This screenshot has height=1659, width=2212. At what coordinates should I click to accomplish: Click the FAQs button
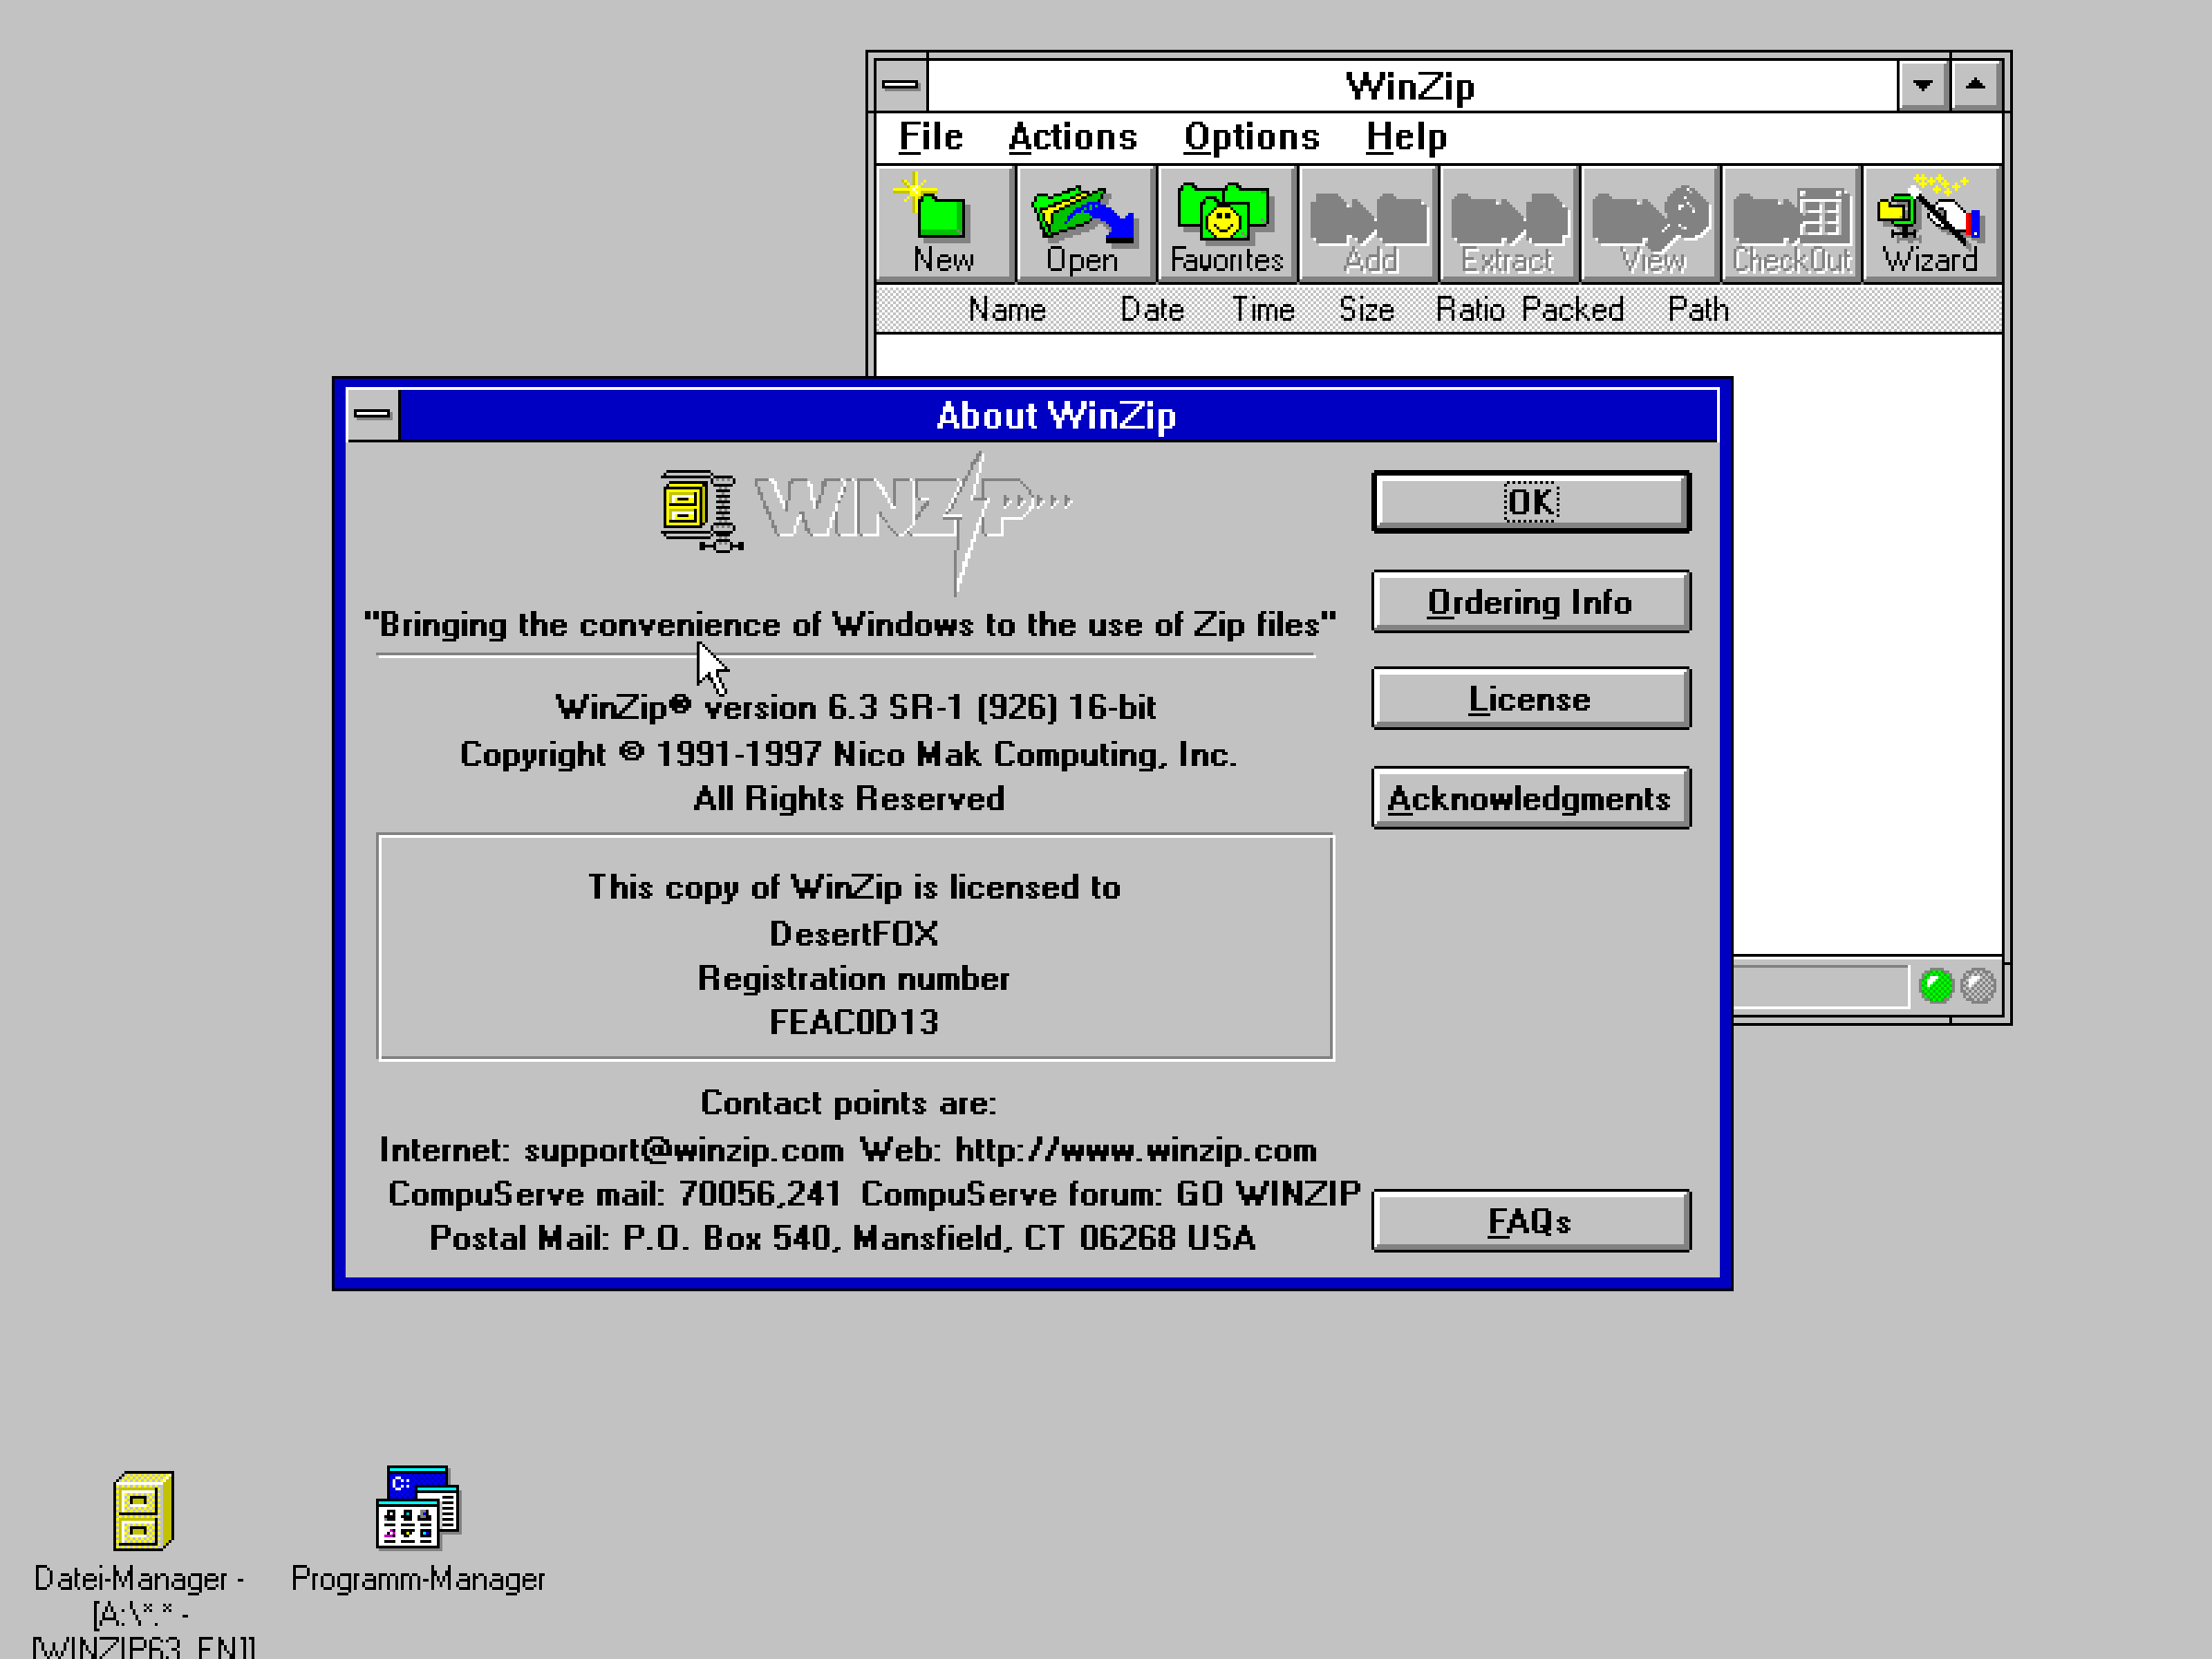(1531, 1220)
